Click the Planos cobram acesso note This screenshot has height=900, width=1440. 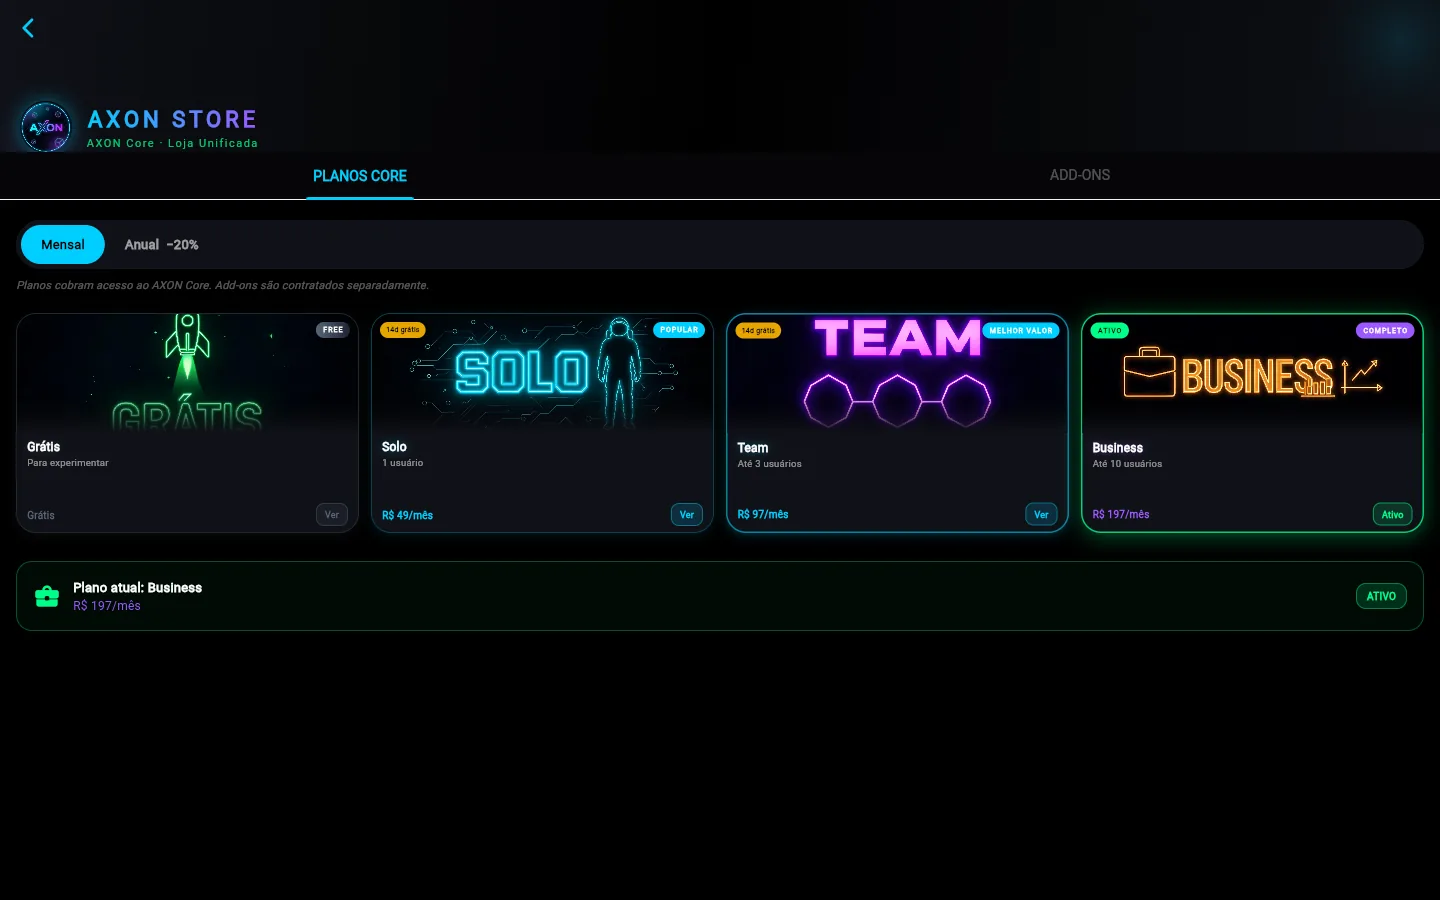[x=223, y=286]
